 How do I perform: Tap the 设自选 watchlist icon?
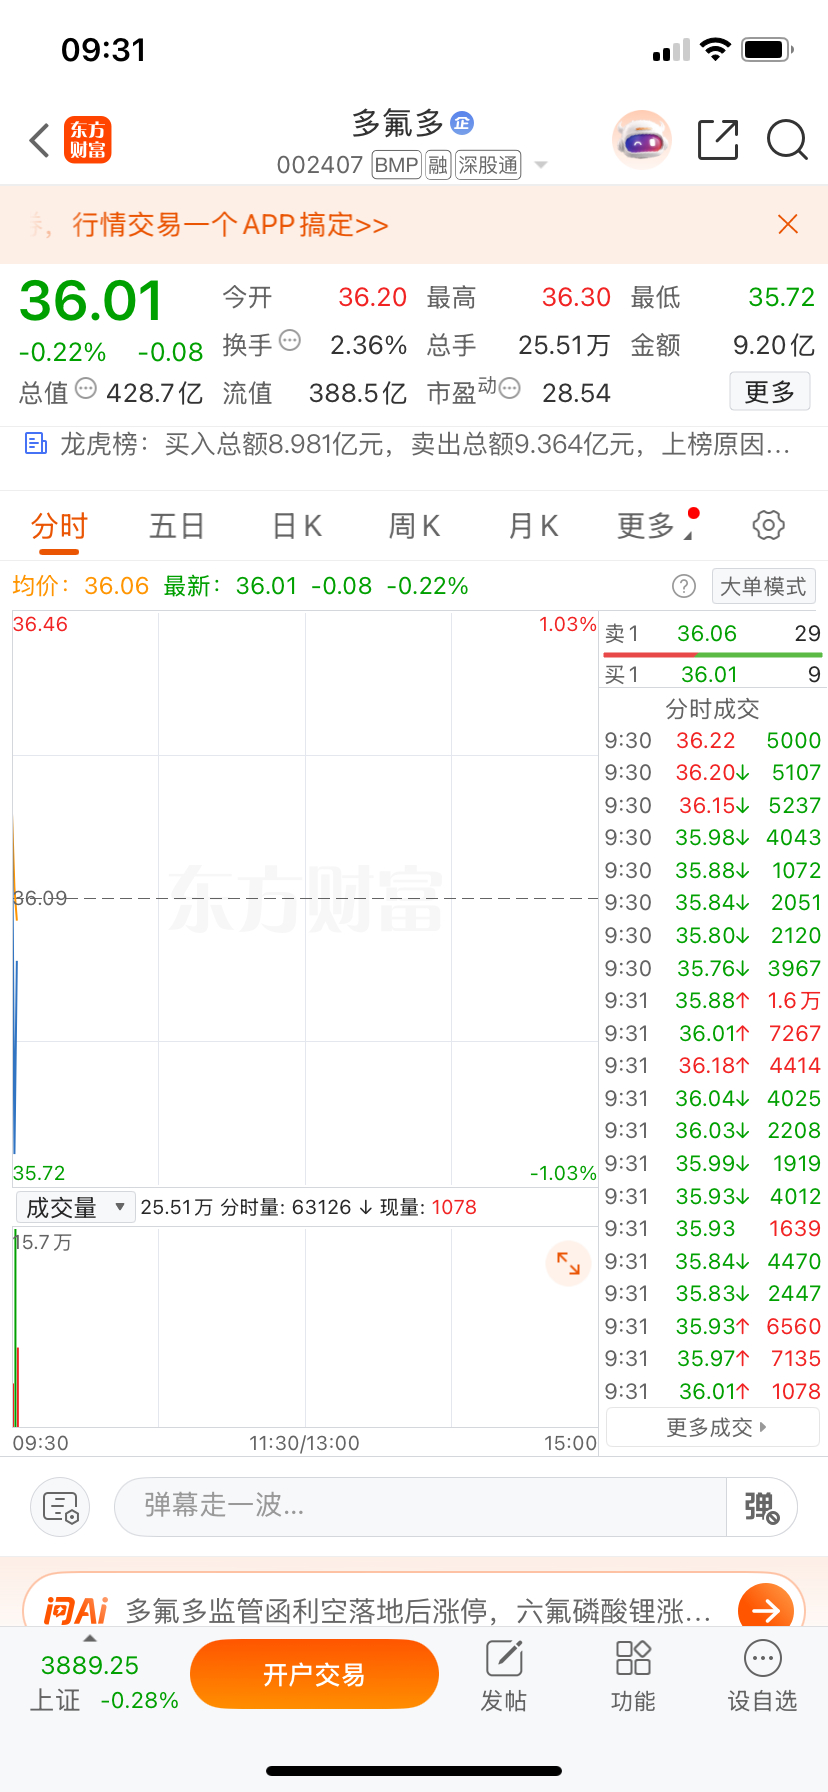coord(762,1676)
